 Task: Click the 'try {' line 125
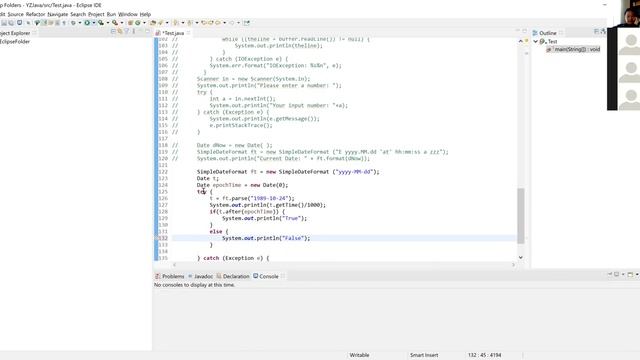point(204,191)
